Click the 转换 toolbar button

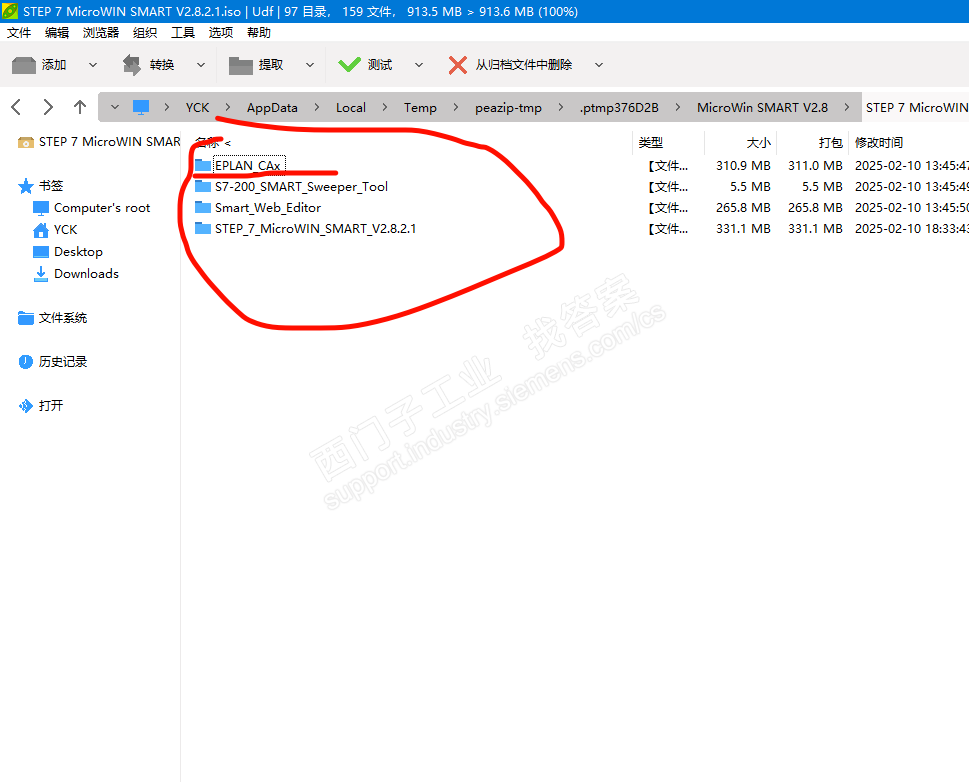pos(148,65)
